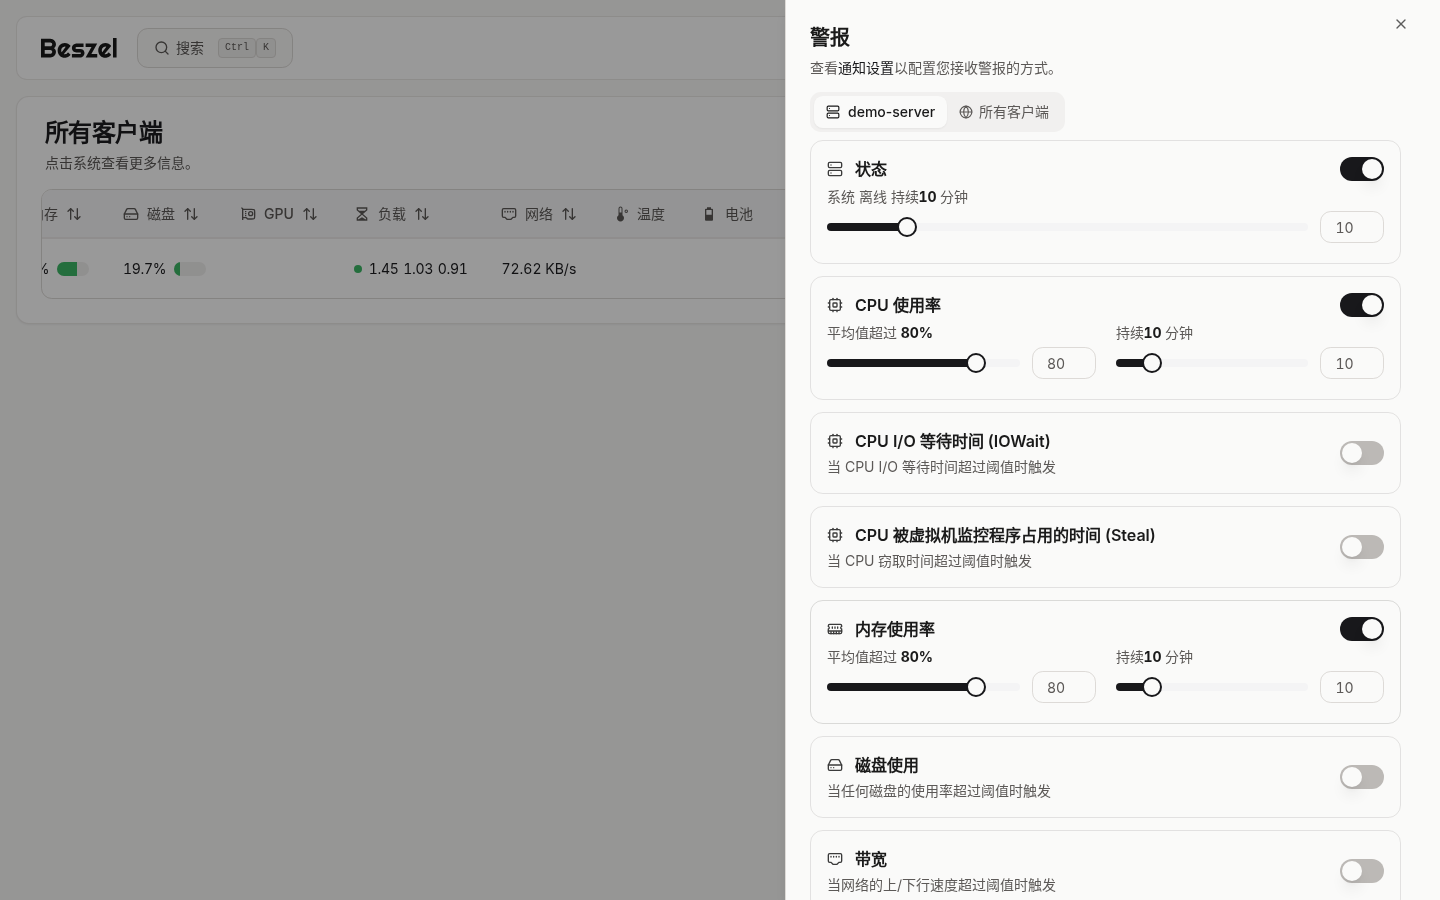Sort by 负载 column arrows
Screen dimensions: 1440x900
422,214
